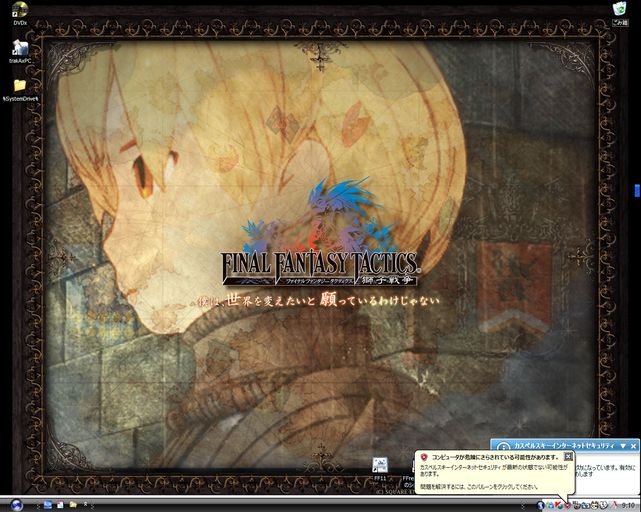Open the yellow folder quick launch icon
Viewport: 641px width, 512px height.
click(x=73, y=505)
